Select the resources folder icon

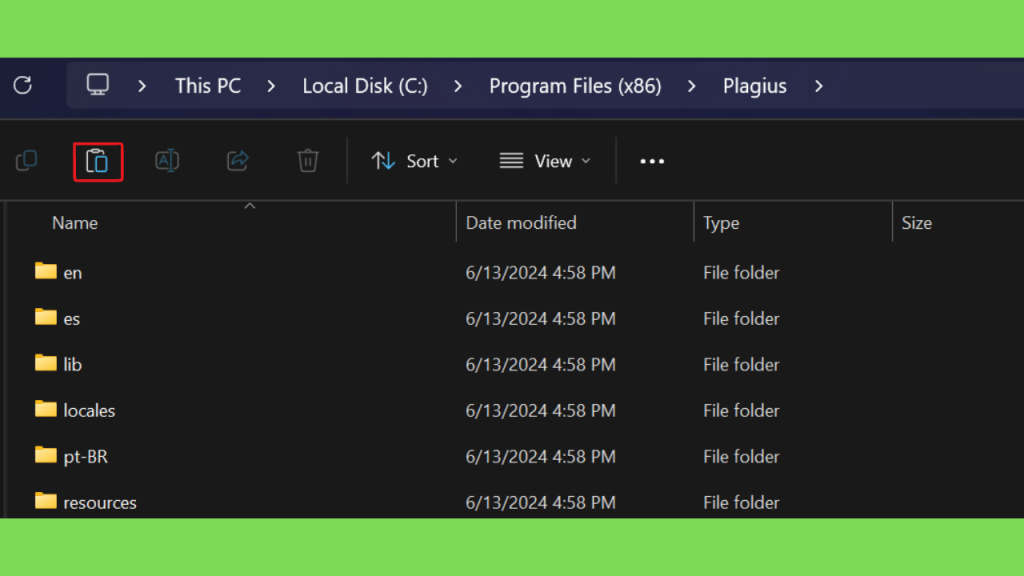(x=46, y=501)
